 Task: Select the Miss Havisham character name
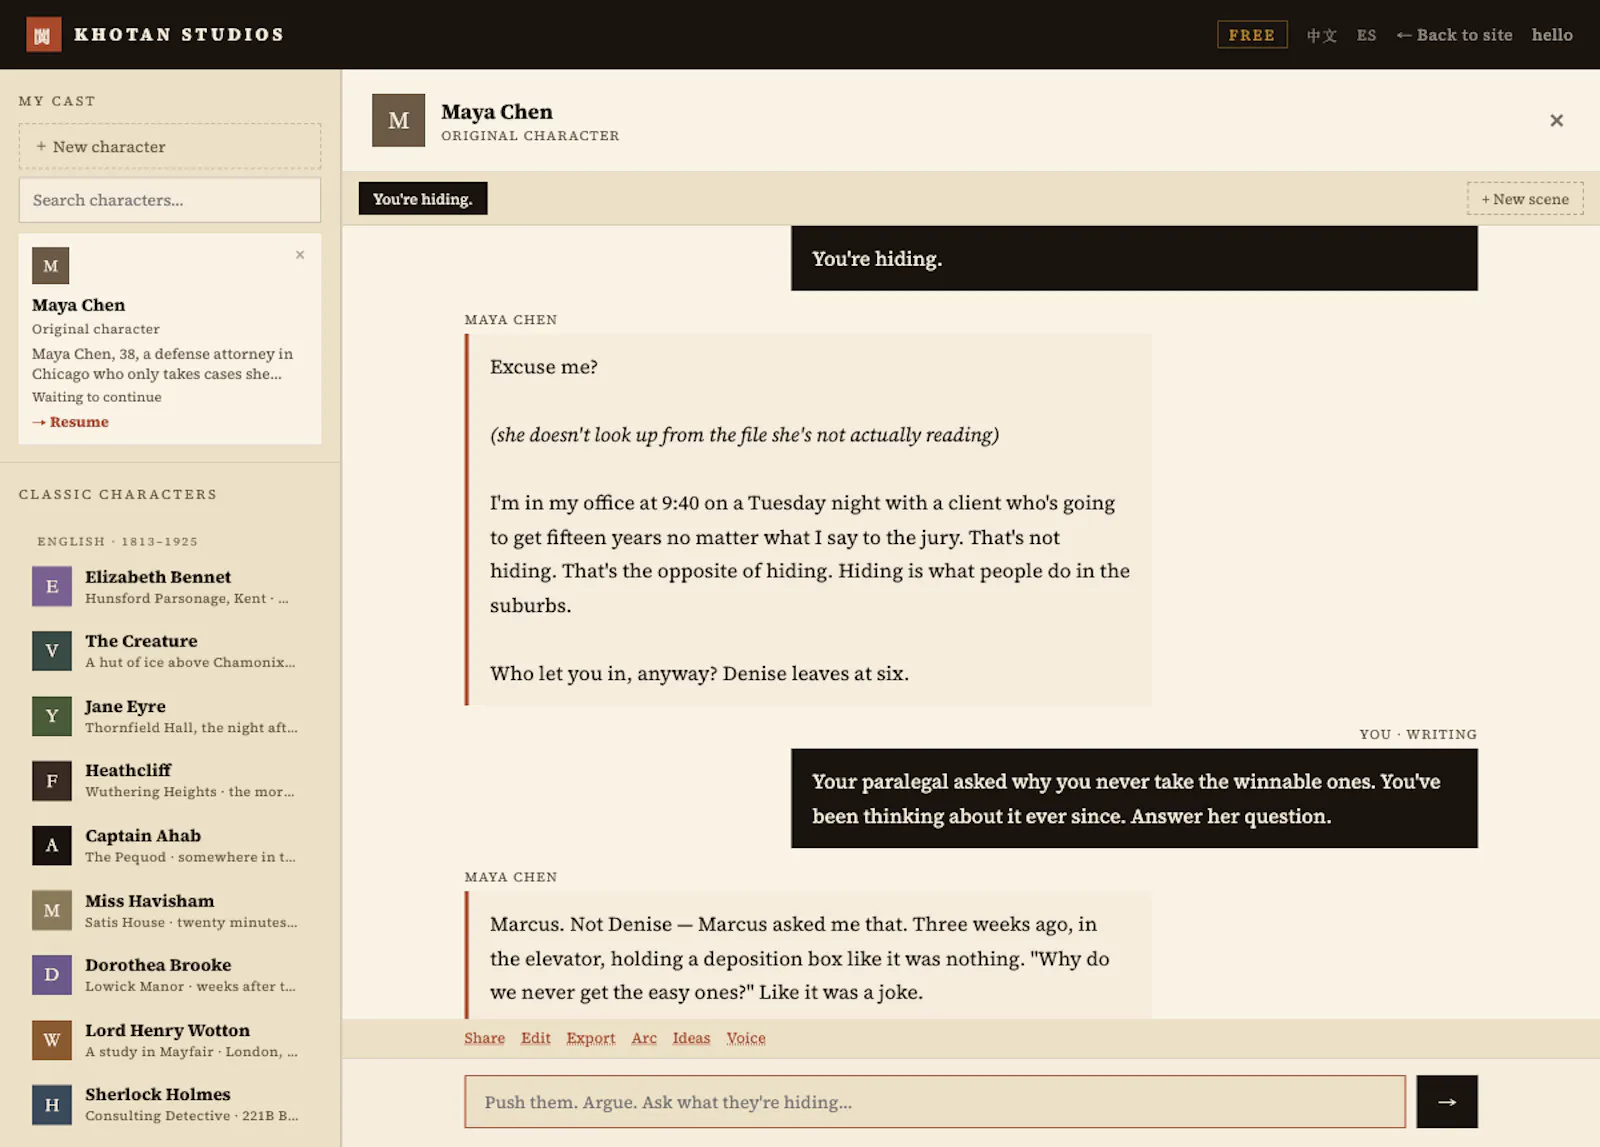tap(149, 901)
